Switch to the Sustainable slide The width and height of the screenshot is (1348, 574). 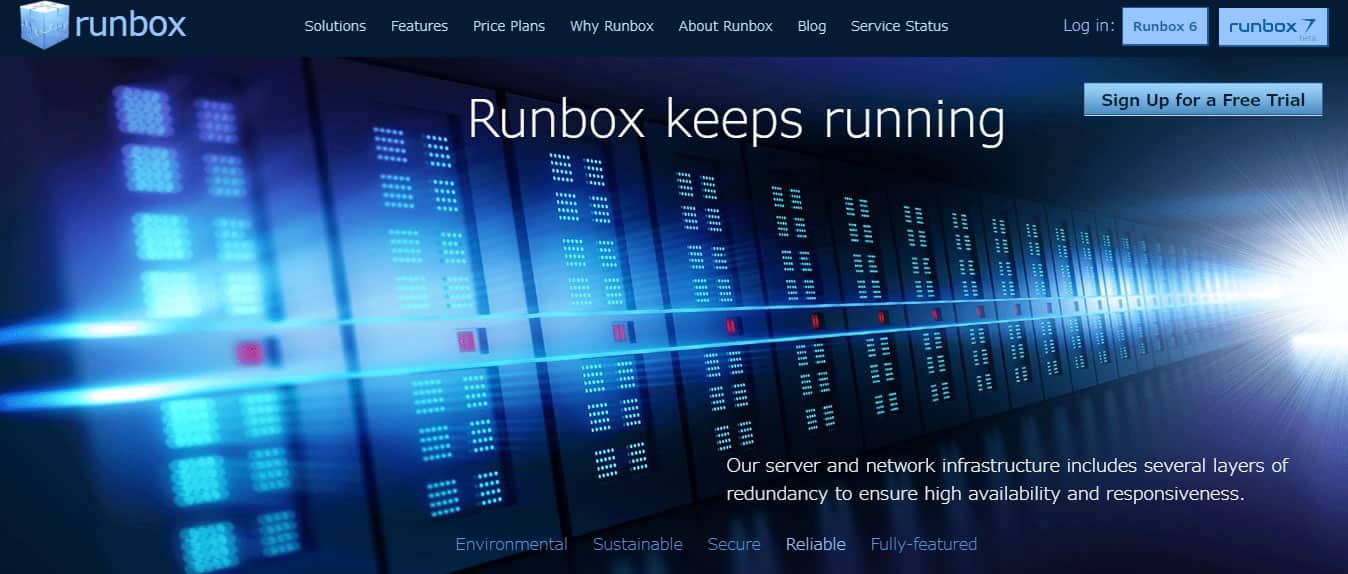tap(638, 544)
